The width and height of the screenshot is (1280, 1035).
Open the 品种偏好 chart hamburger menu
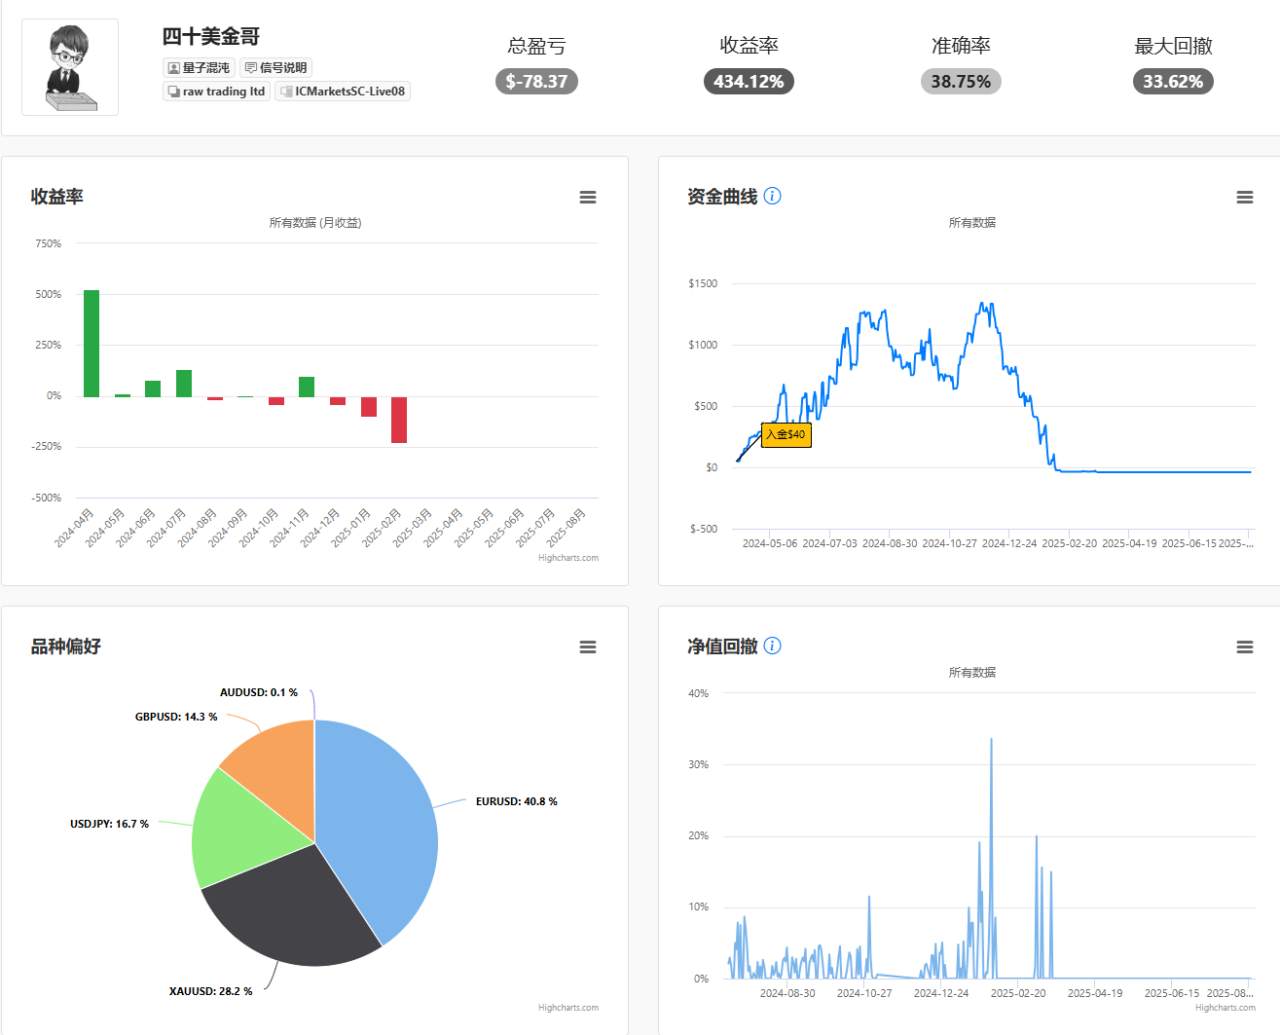588,647
